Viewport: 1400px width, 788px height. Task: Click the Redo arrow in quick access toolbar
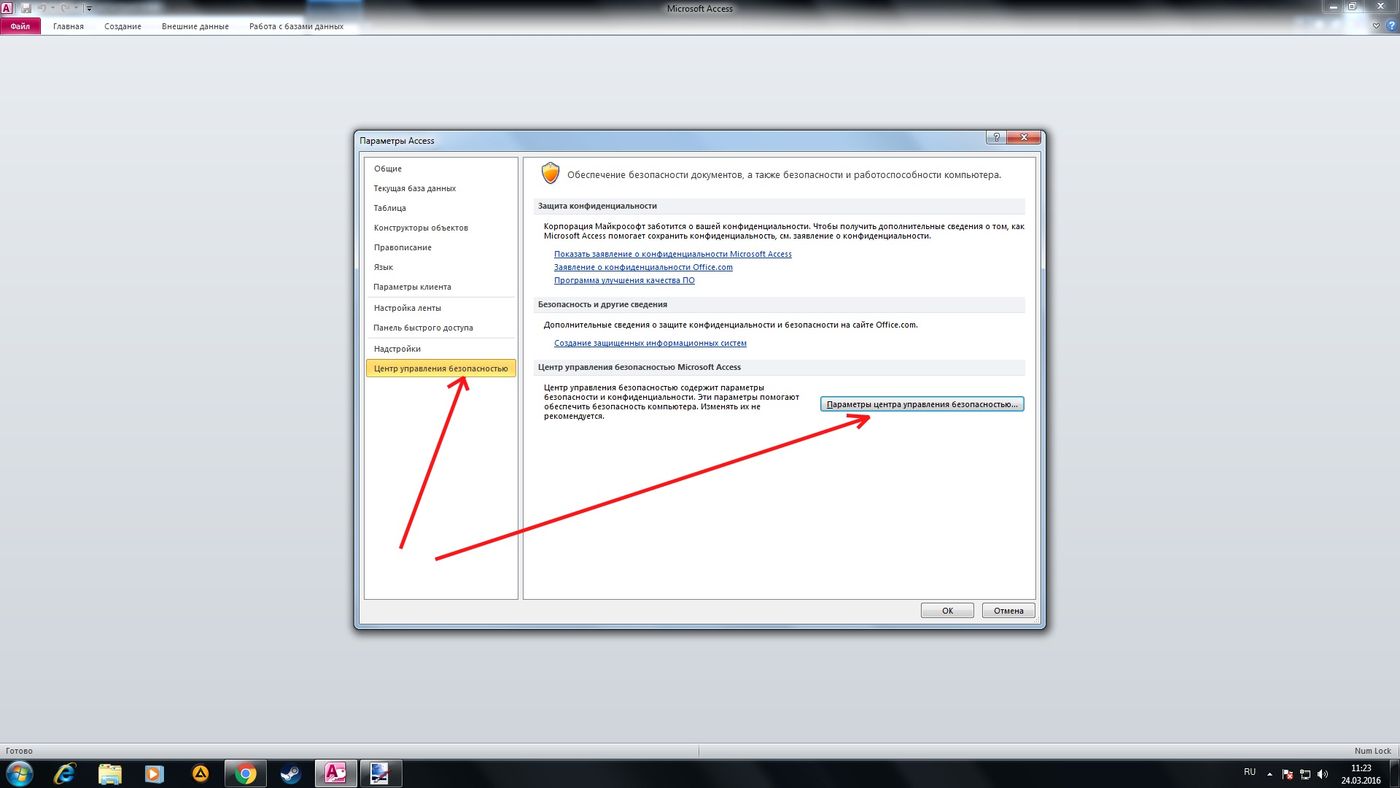[66, 8]
